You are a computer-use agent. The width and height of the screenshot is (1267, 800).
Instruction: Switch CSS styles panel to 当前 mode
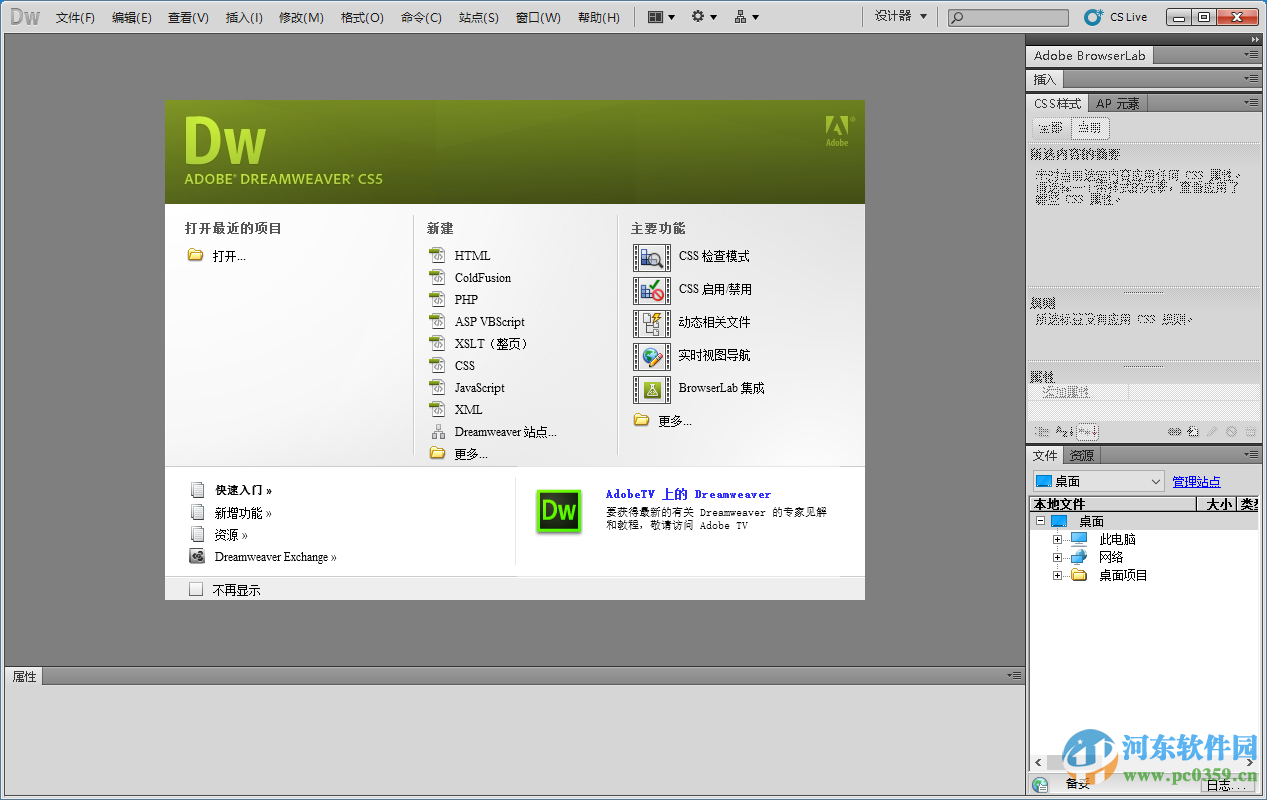pyautogui.click(x=1089, y=128)
